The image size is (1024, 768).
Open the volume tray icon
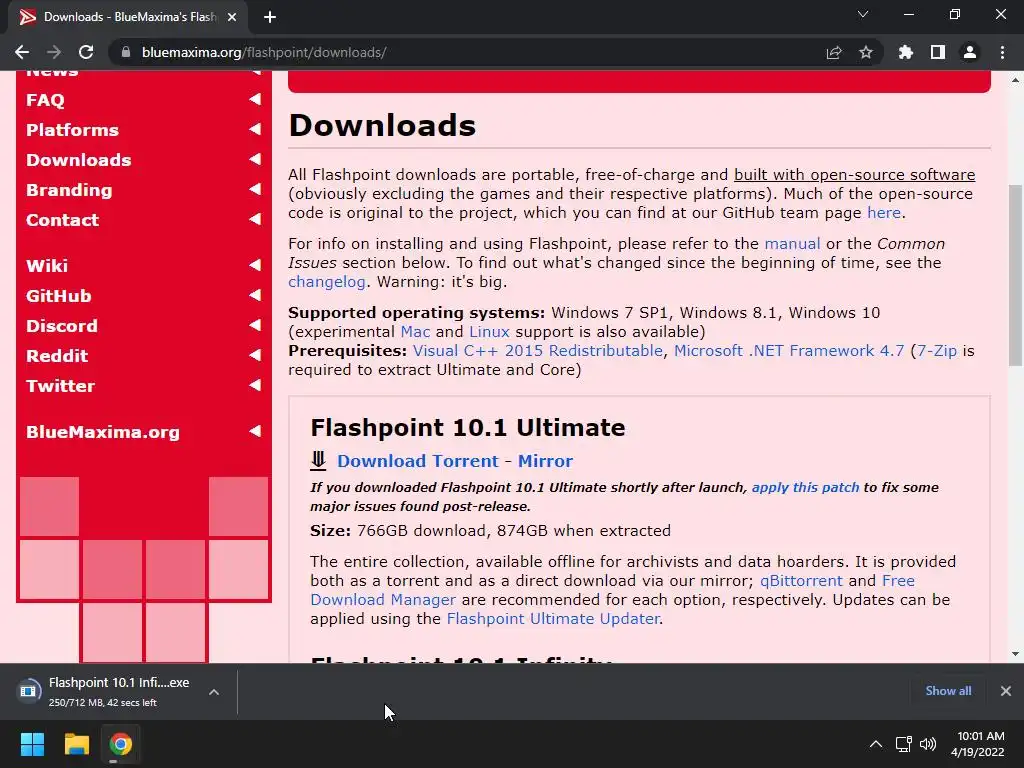point(927,744)
